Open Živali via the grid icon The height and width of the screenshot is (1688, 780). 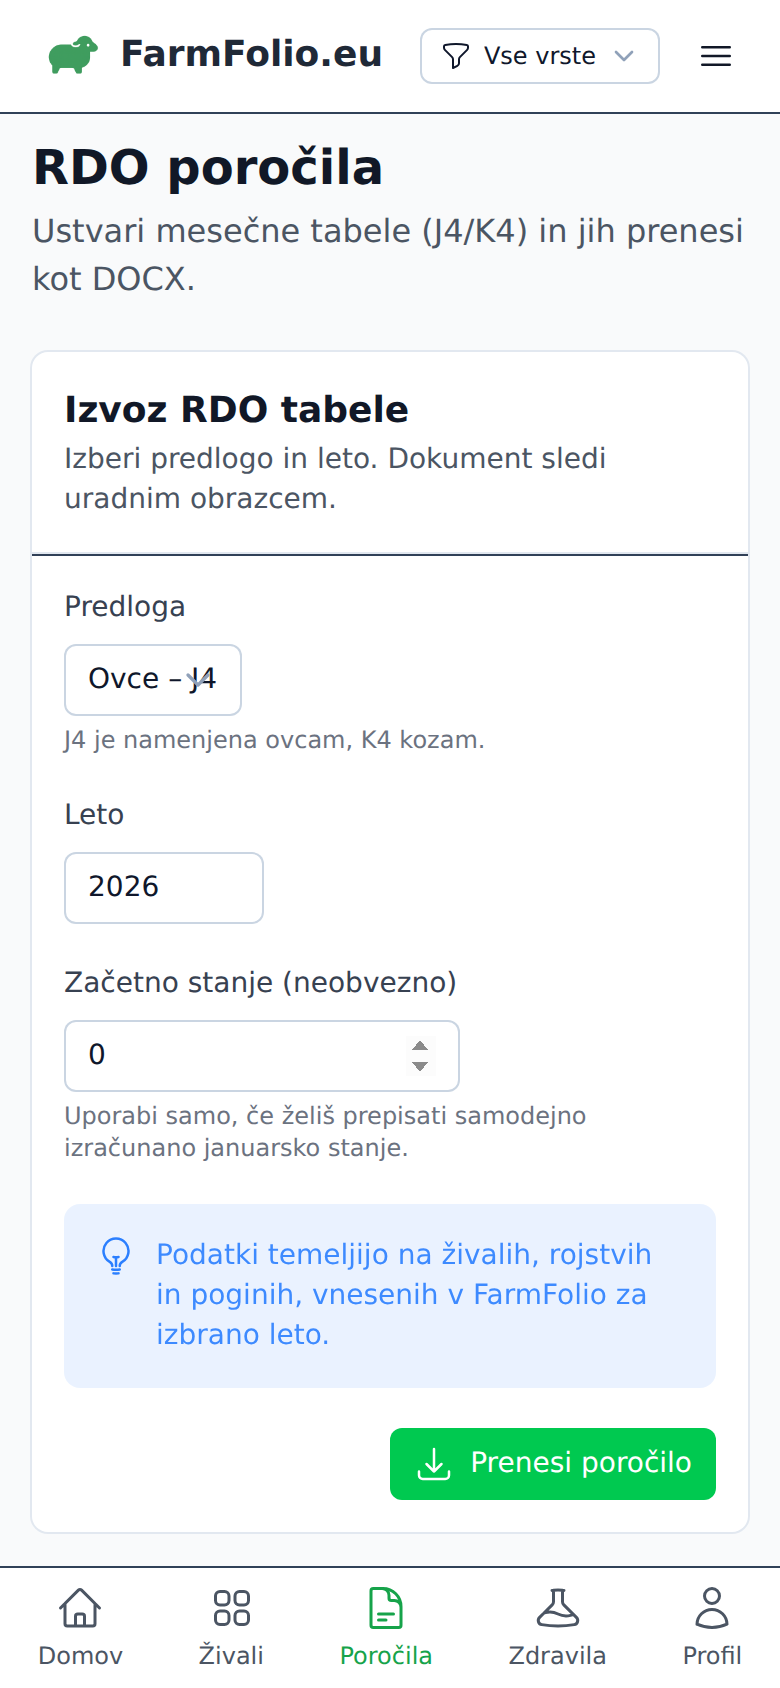click(x=231, y=1608)
